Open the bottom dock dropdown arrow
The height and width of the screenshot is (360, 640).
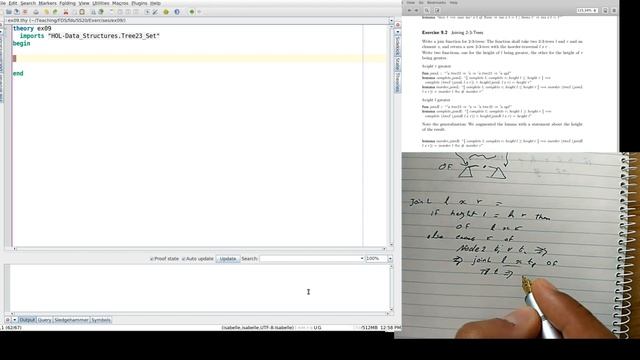(x=15, y=320)
